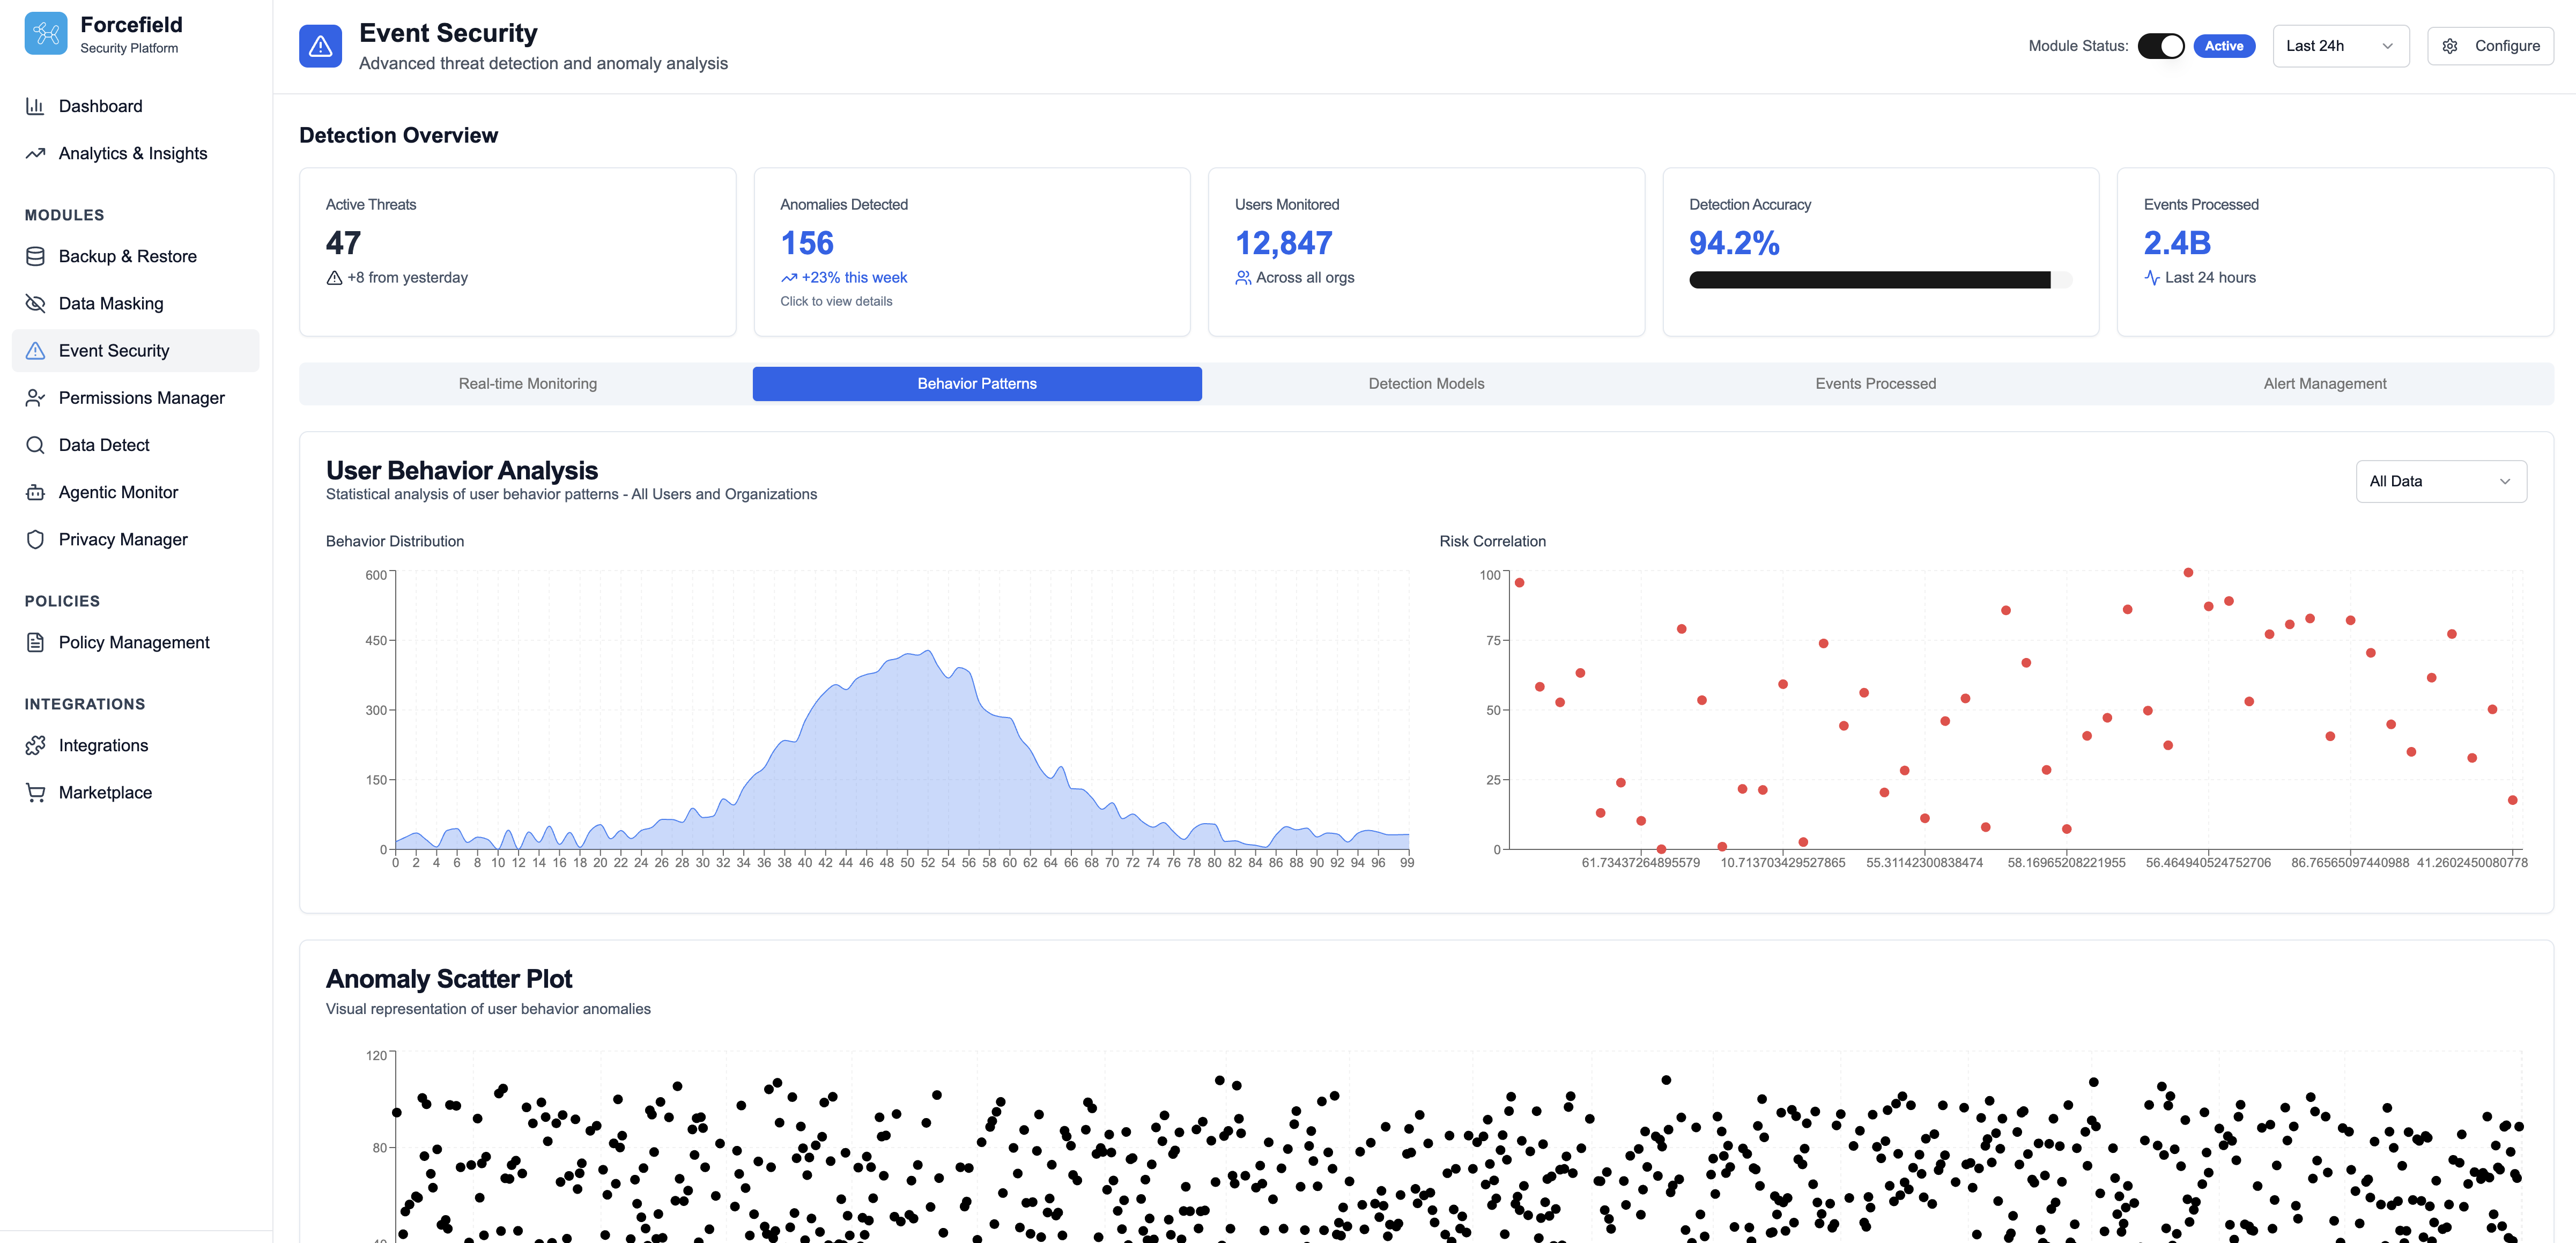This screenshot has width=2576, height=1243.
Task: Open the Last 24h time range dropdown
Action: pos(2340,46)
